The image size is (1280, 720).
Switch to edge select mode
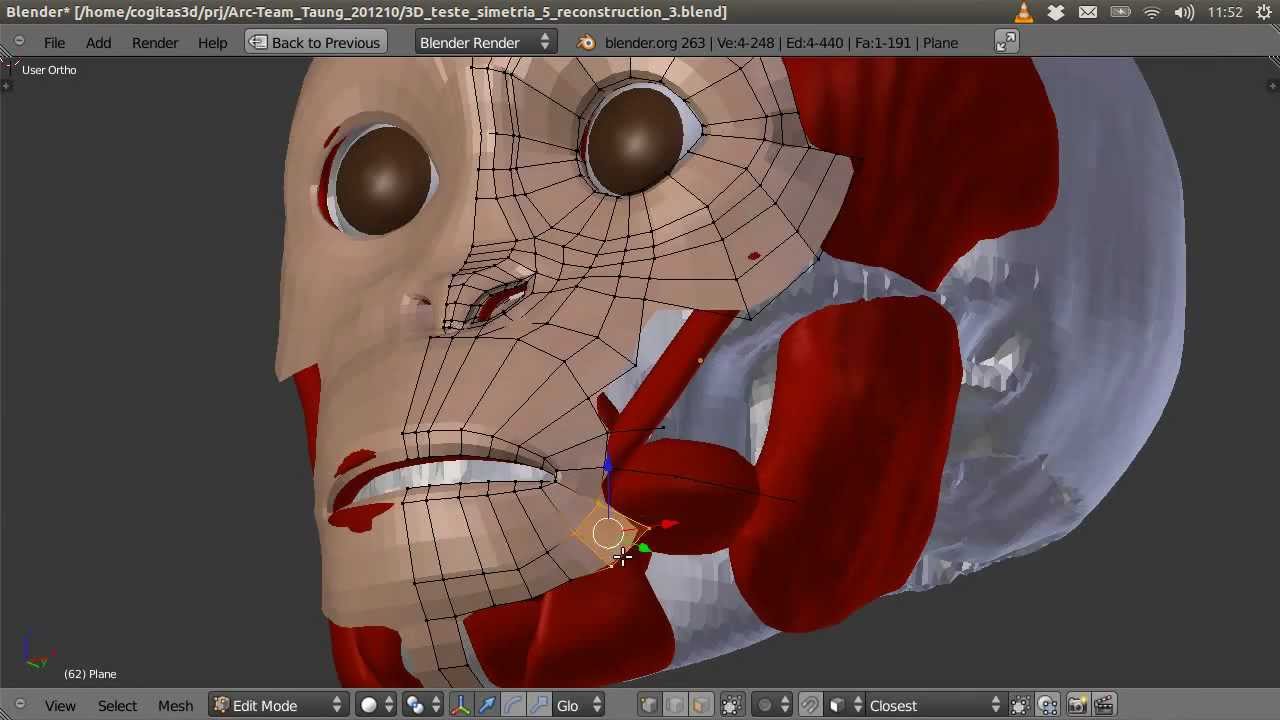pyautogui.click(x=675, y=705)
